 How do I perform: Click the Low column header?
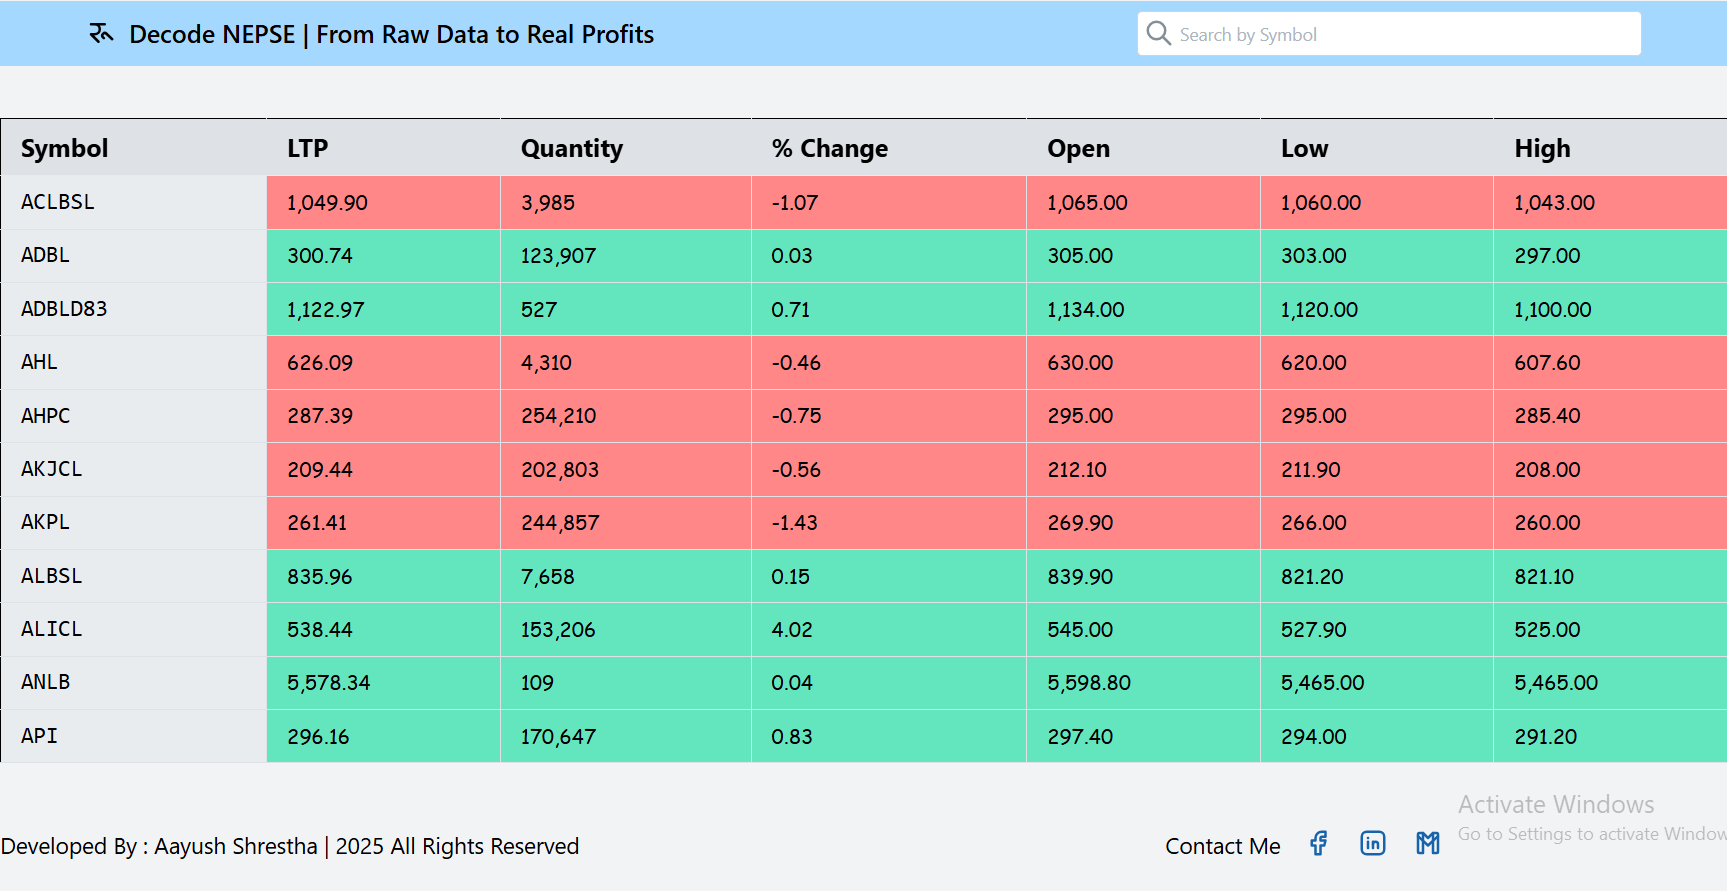click(x=1304, y=148)
